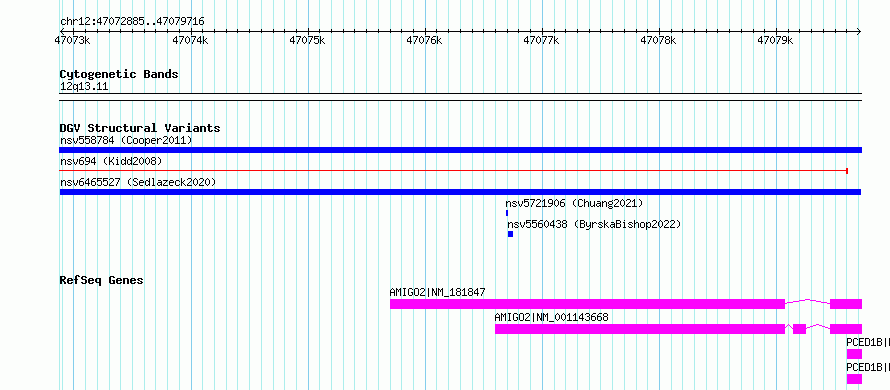Click the 47077k ruler tick label
This screenshot has height=390, width=890.
pos(541,40)
